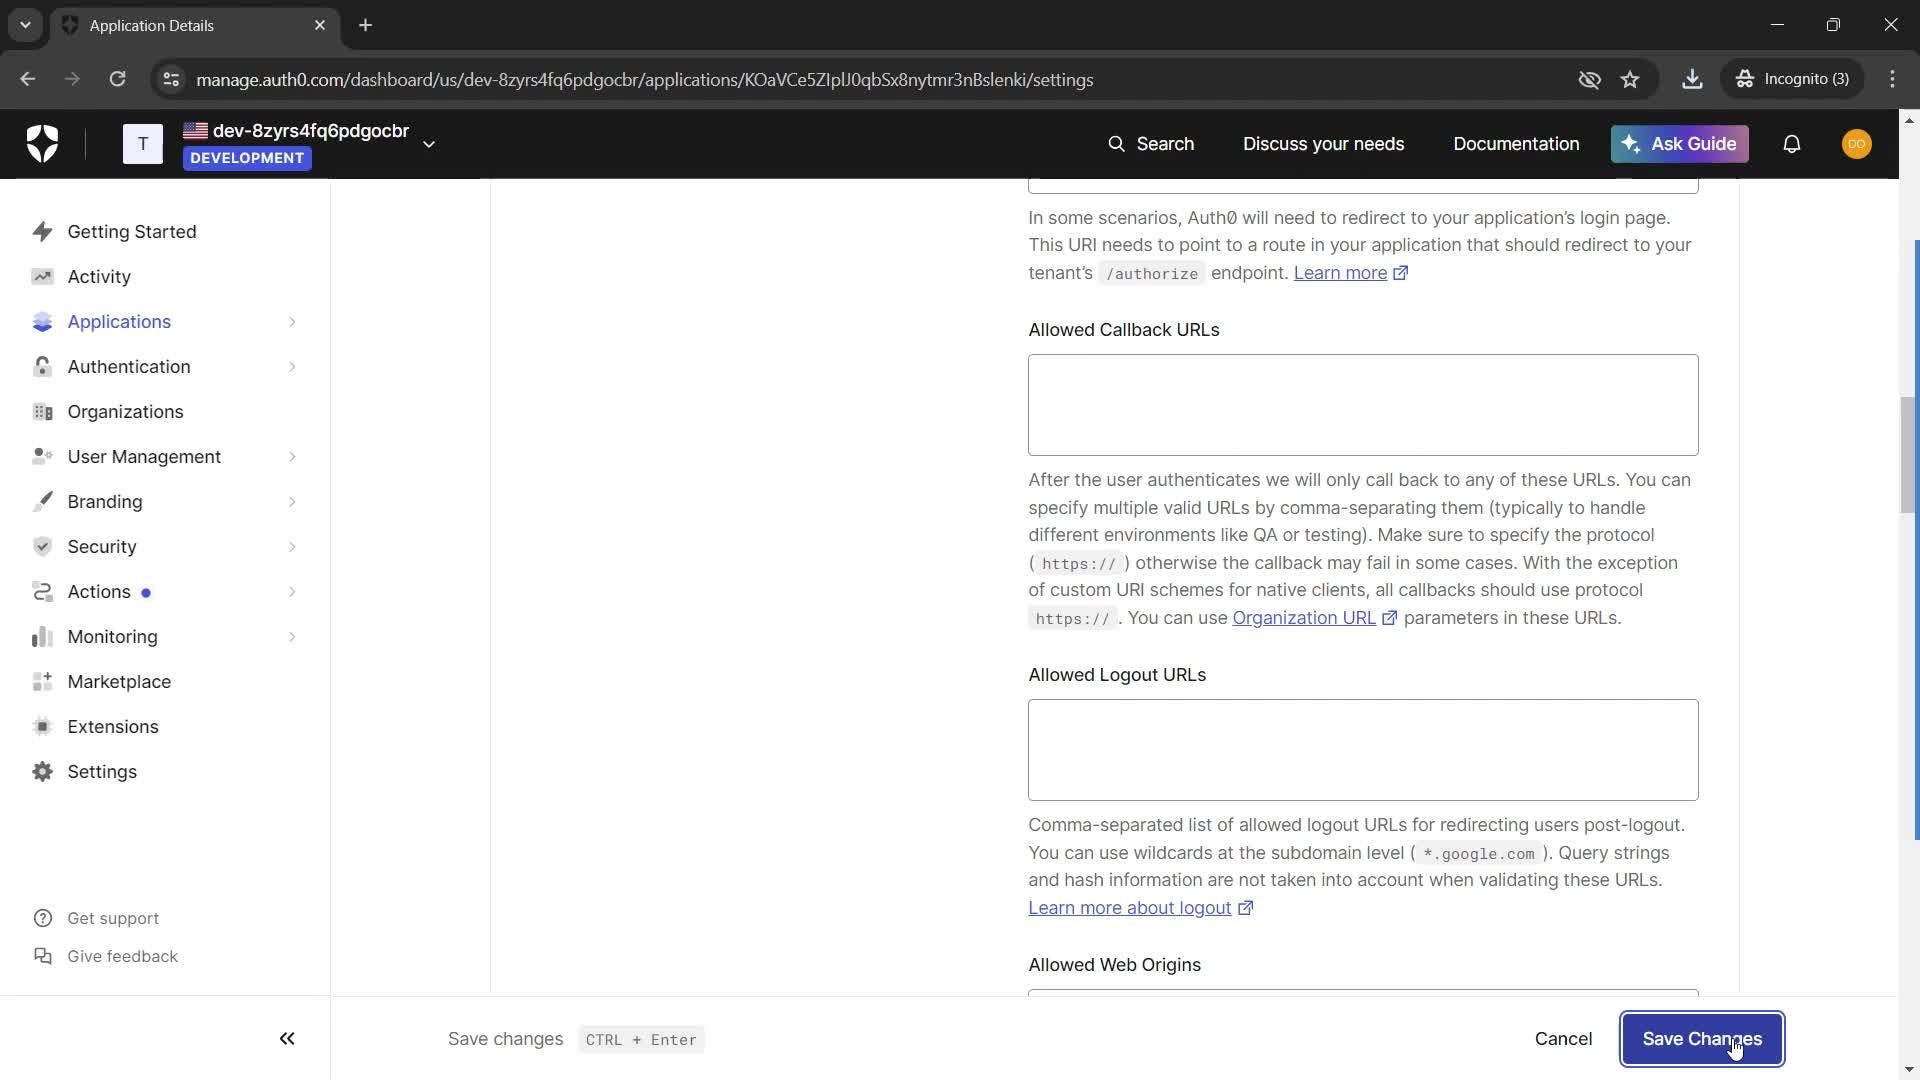Go to Getting Started
This screenshot has height=1080, width=1920.
pos(132,232)
